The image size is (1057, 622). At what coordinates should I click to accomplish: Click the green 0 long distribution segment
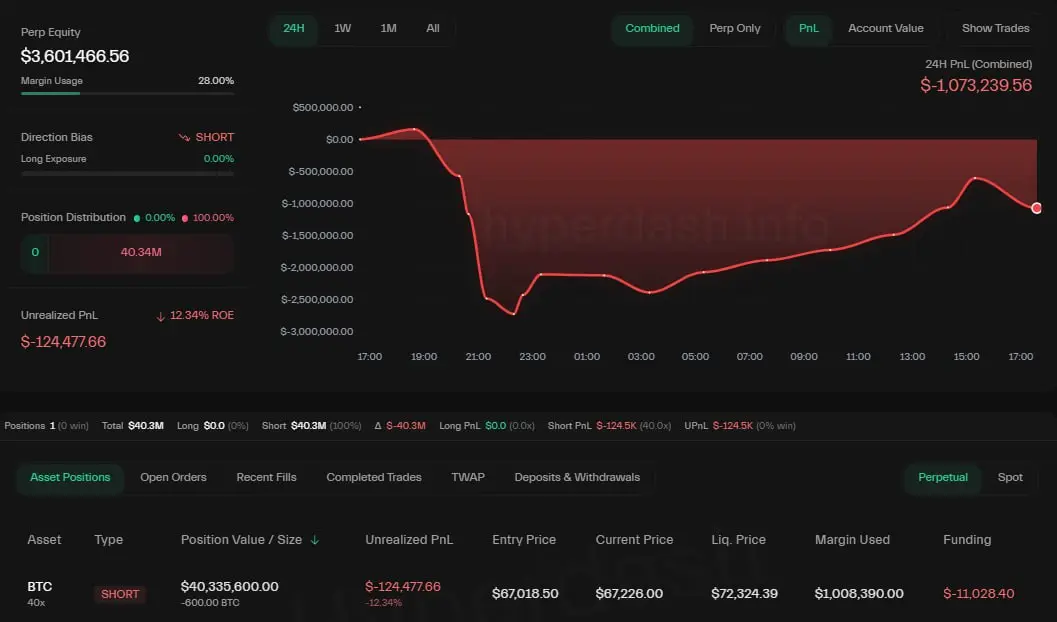[35, 253]
